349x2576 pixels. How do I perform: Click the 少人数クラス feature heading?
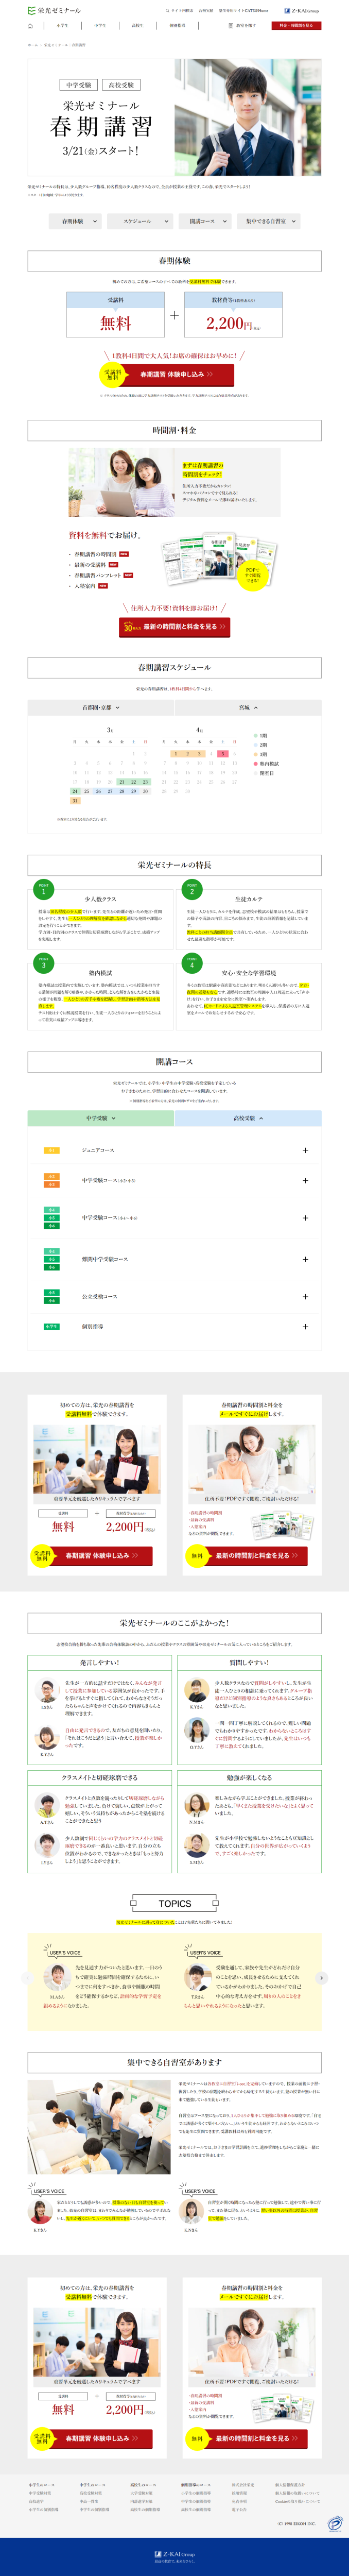tap(100, 898)
